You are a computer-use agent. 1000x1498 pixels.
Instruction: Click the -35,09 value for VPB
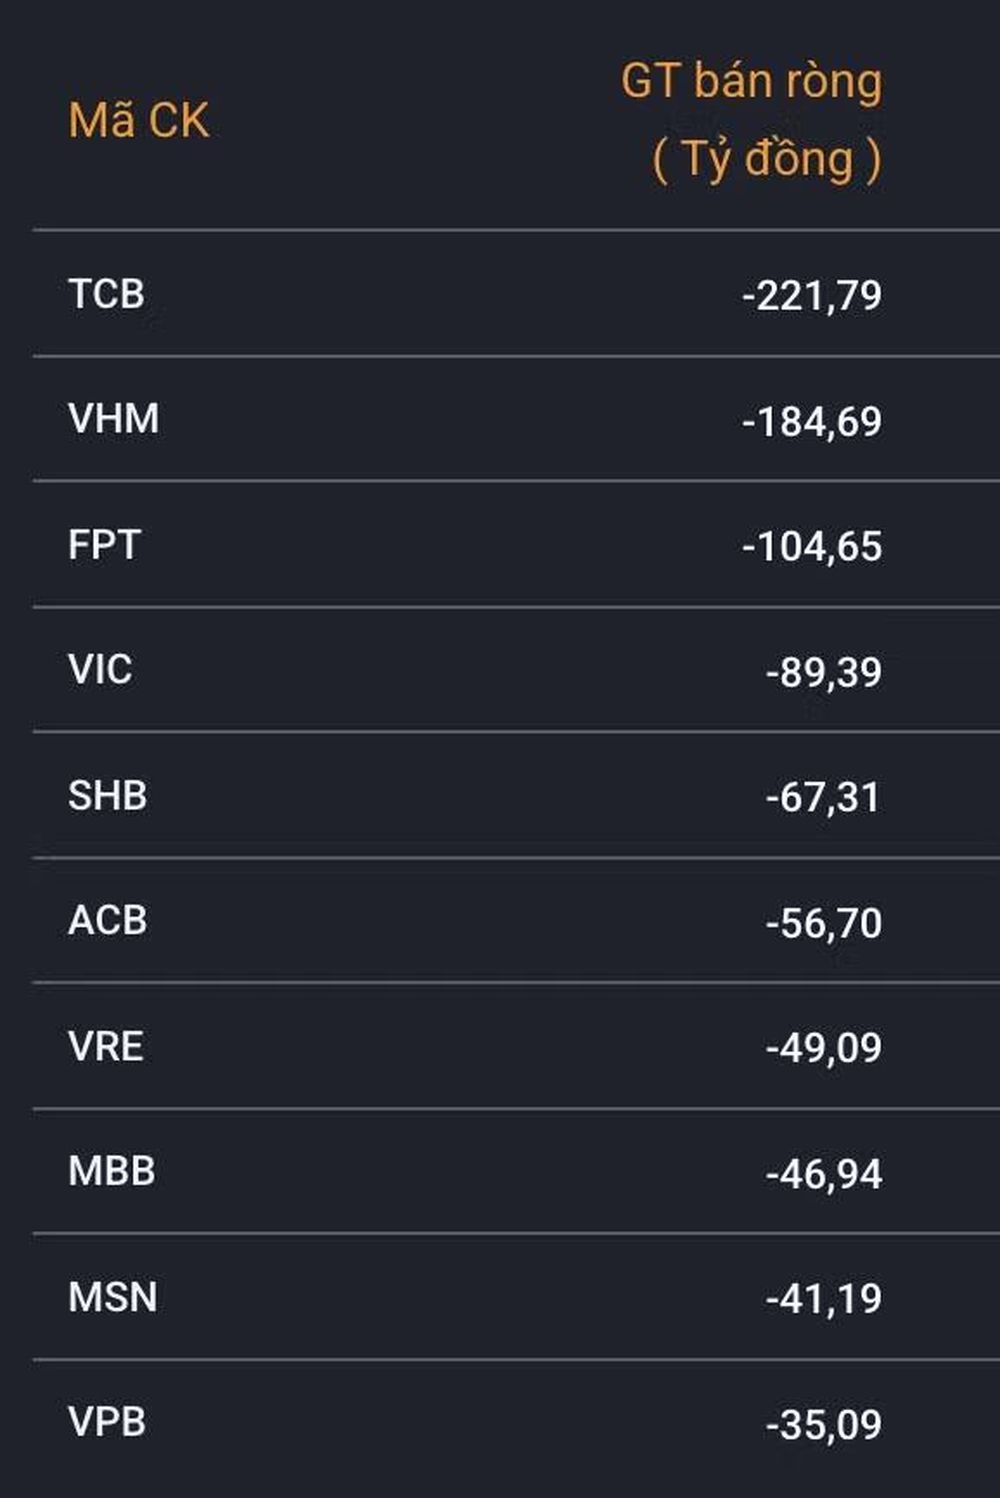824,1425
